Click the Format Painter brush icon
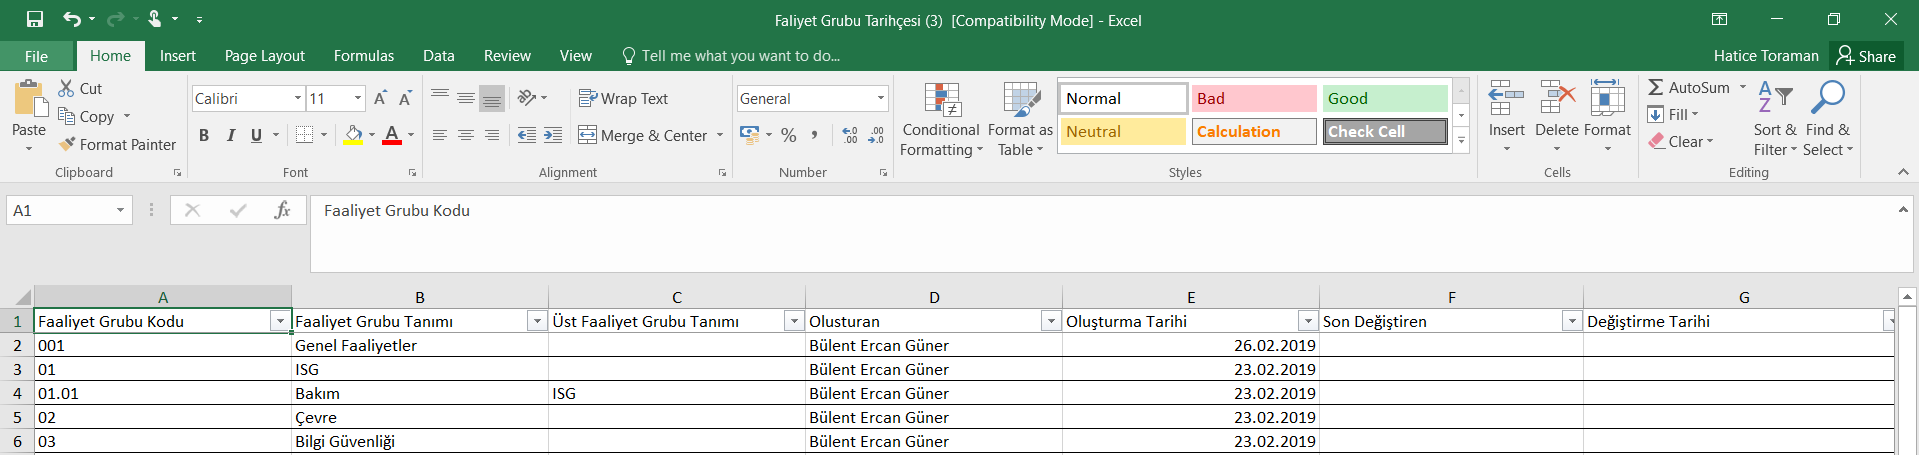Image resolution: width=1919 pixels, height=455 pixels. pyautogui.click(x=67, y=145)
